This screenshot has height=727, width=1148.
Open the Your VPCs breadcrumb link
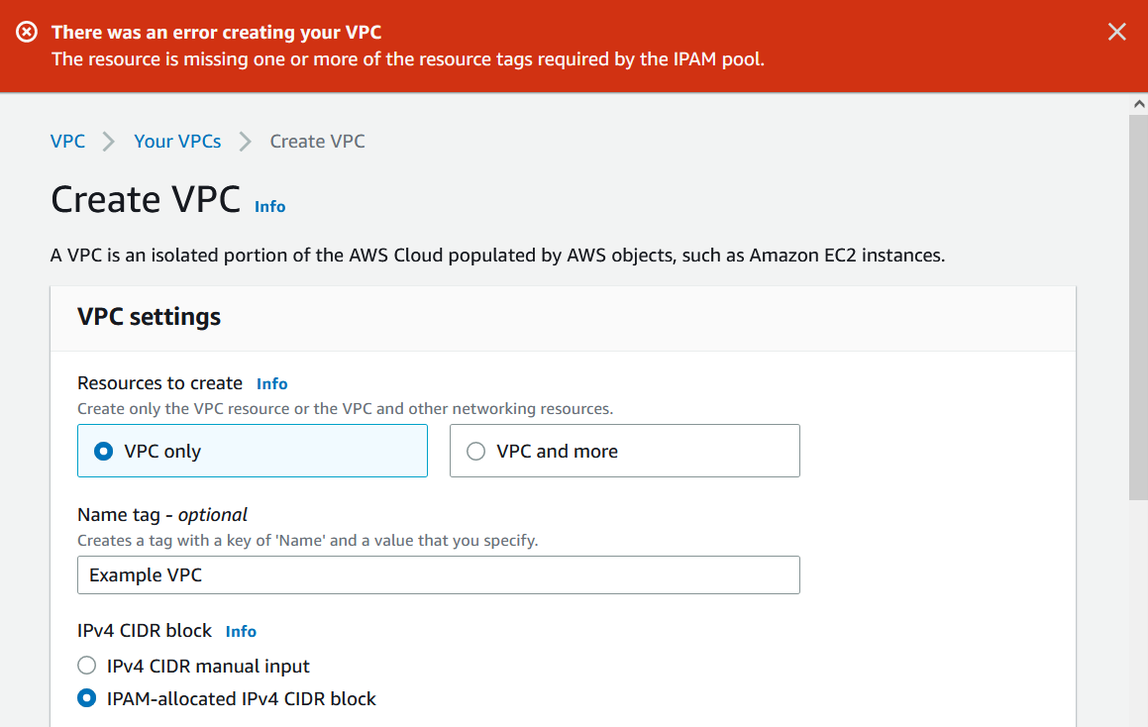point(177,141)
